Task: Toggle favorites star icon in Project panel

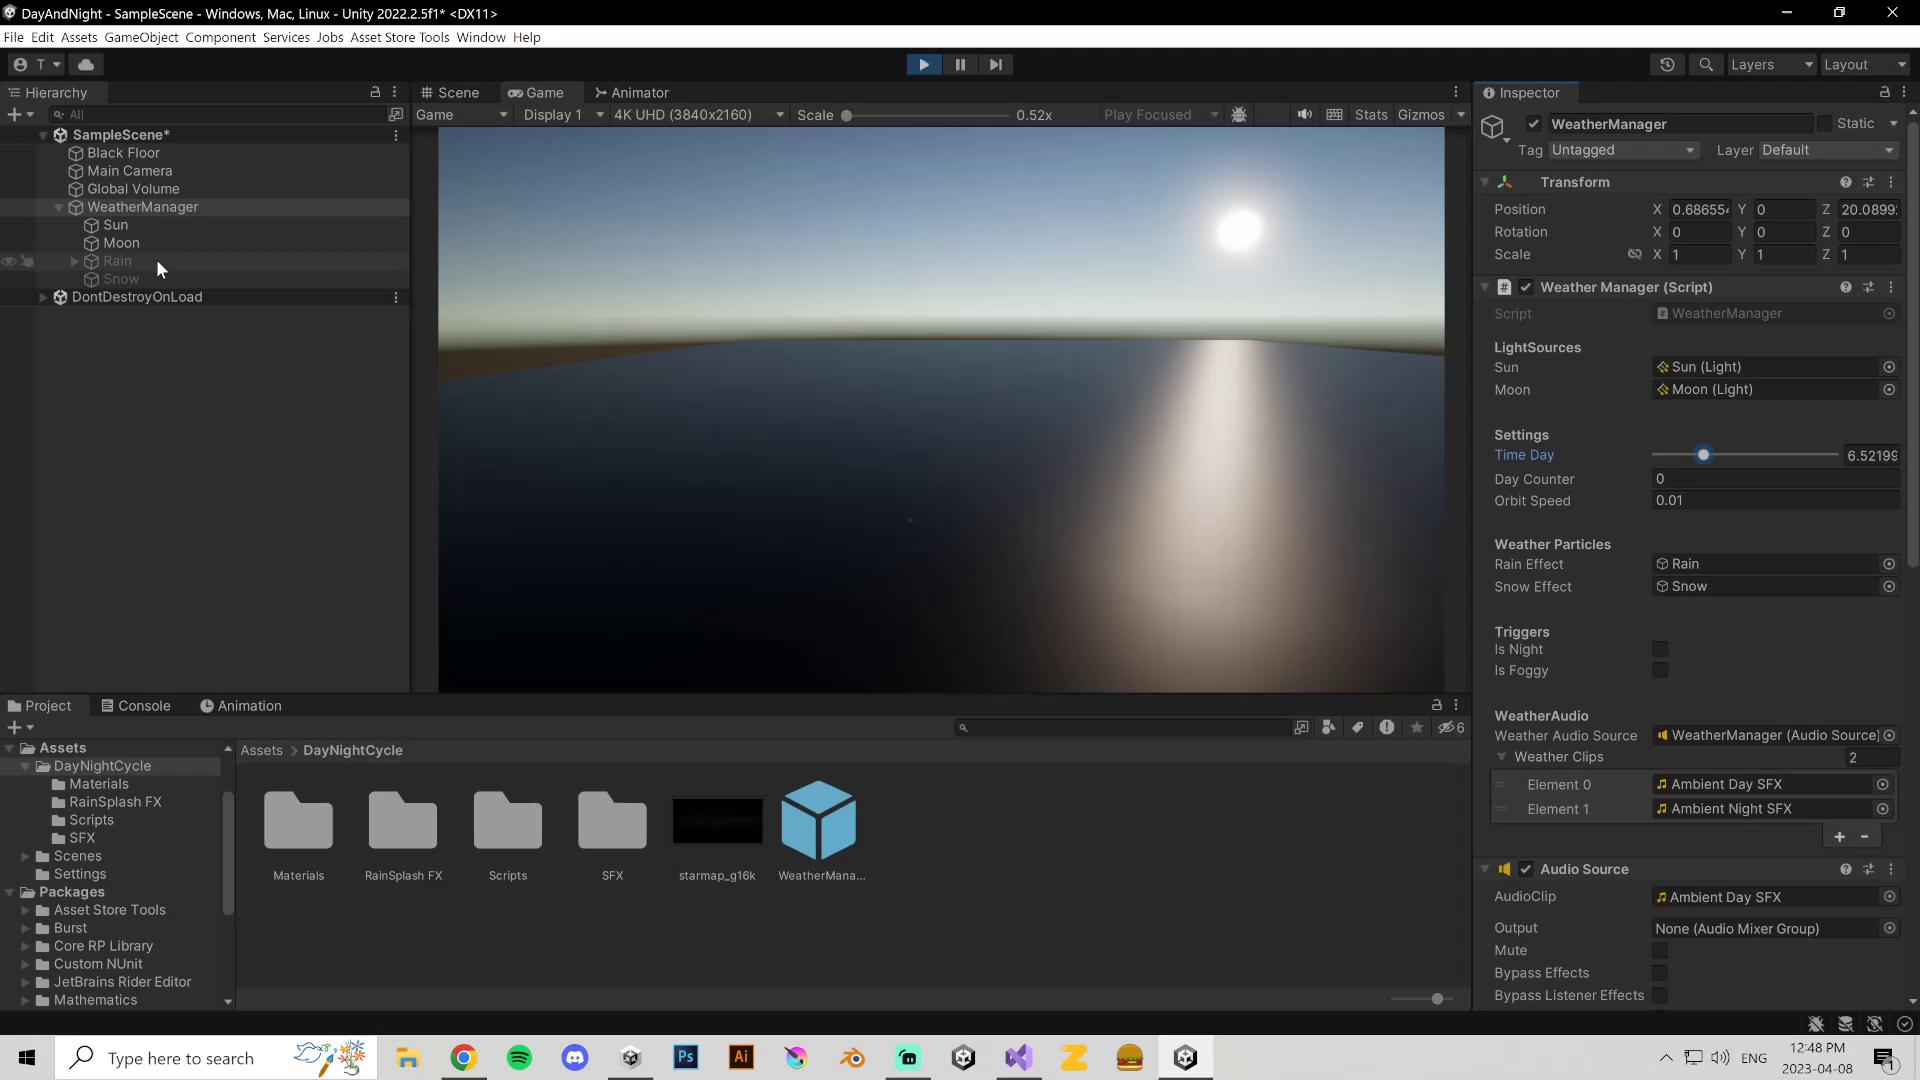Action: point(1416,727)
